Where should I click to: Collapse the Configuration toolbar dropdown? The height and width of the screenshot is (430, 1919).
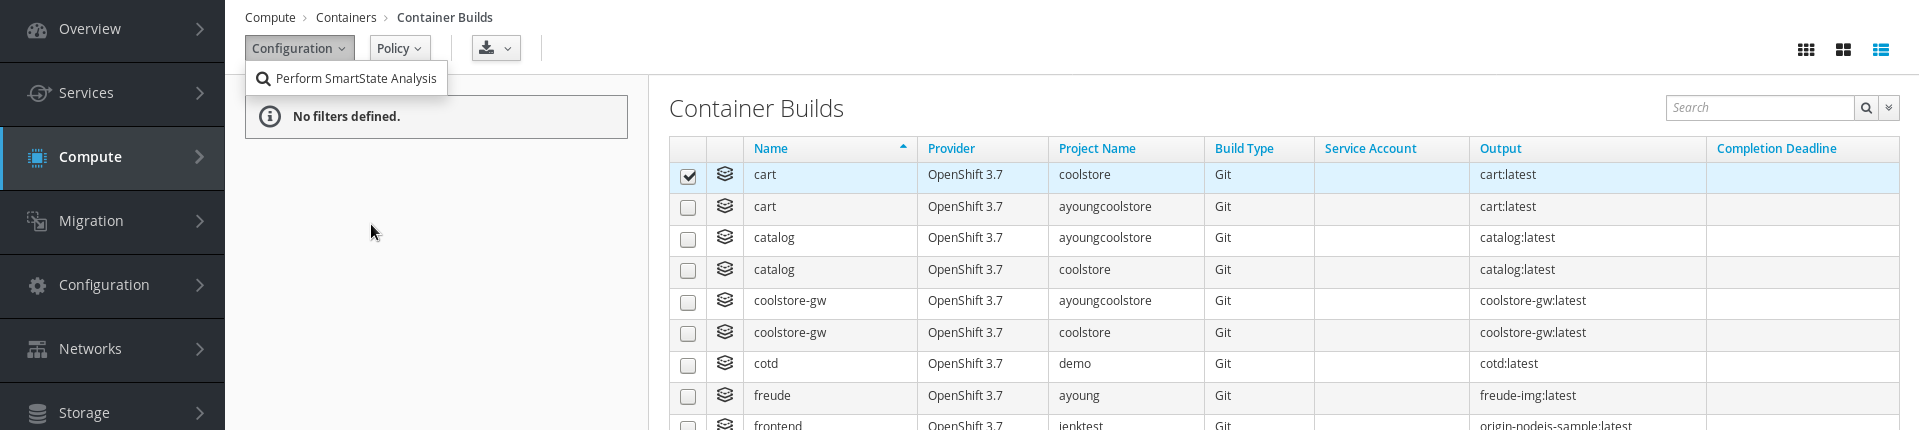pos(299,48)
